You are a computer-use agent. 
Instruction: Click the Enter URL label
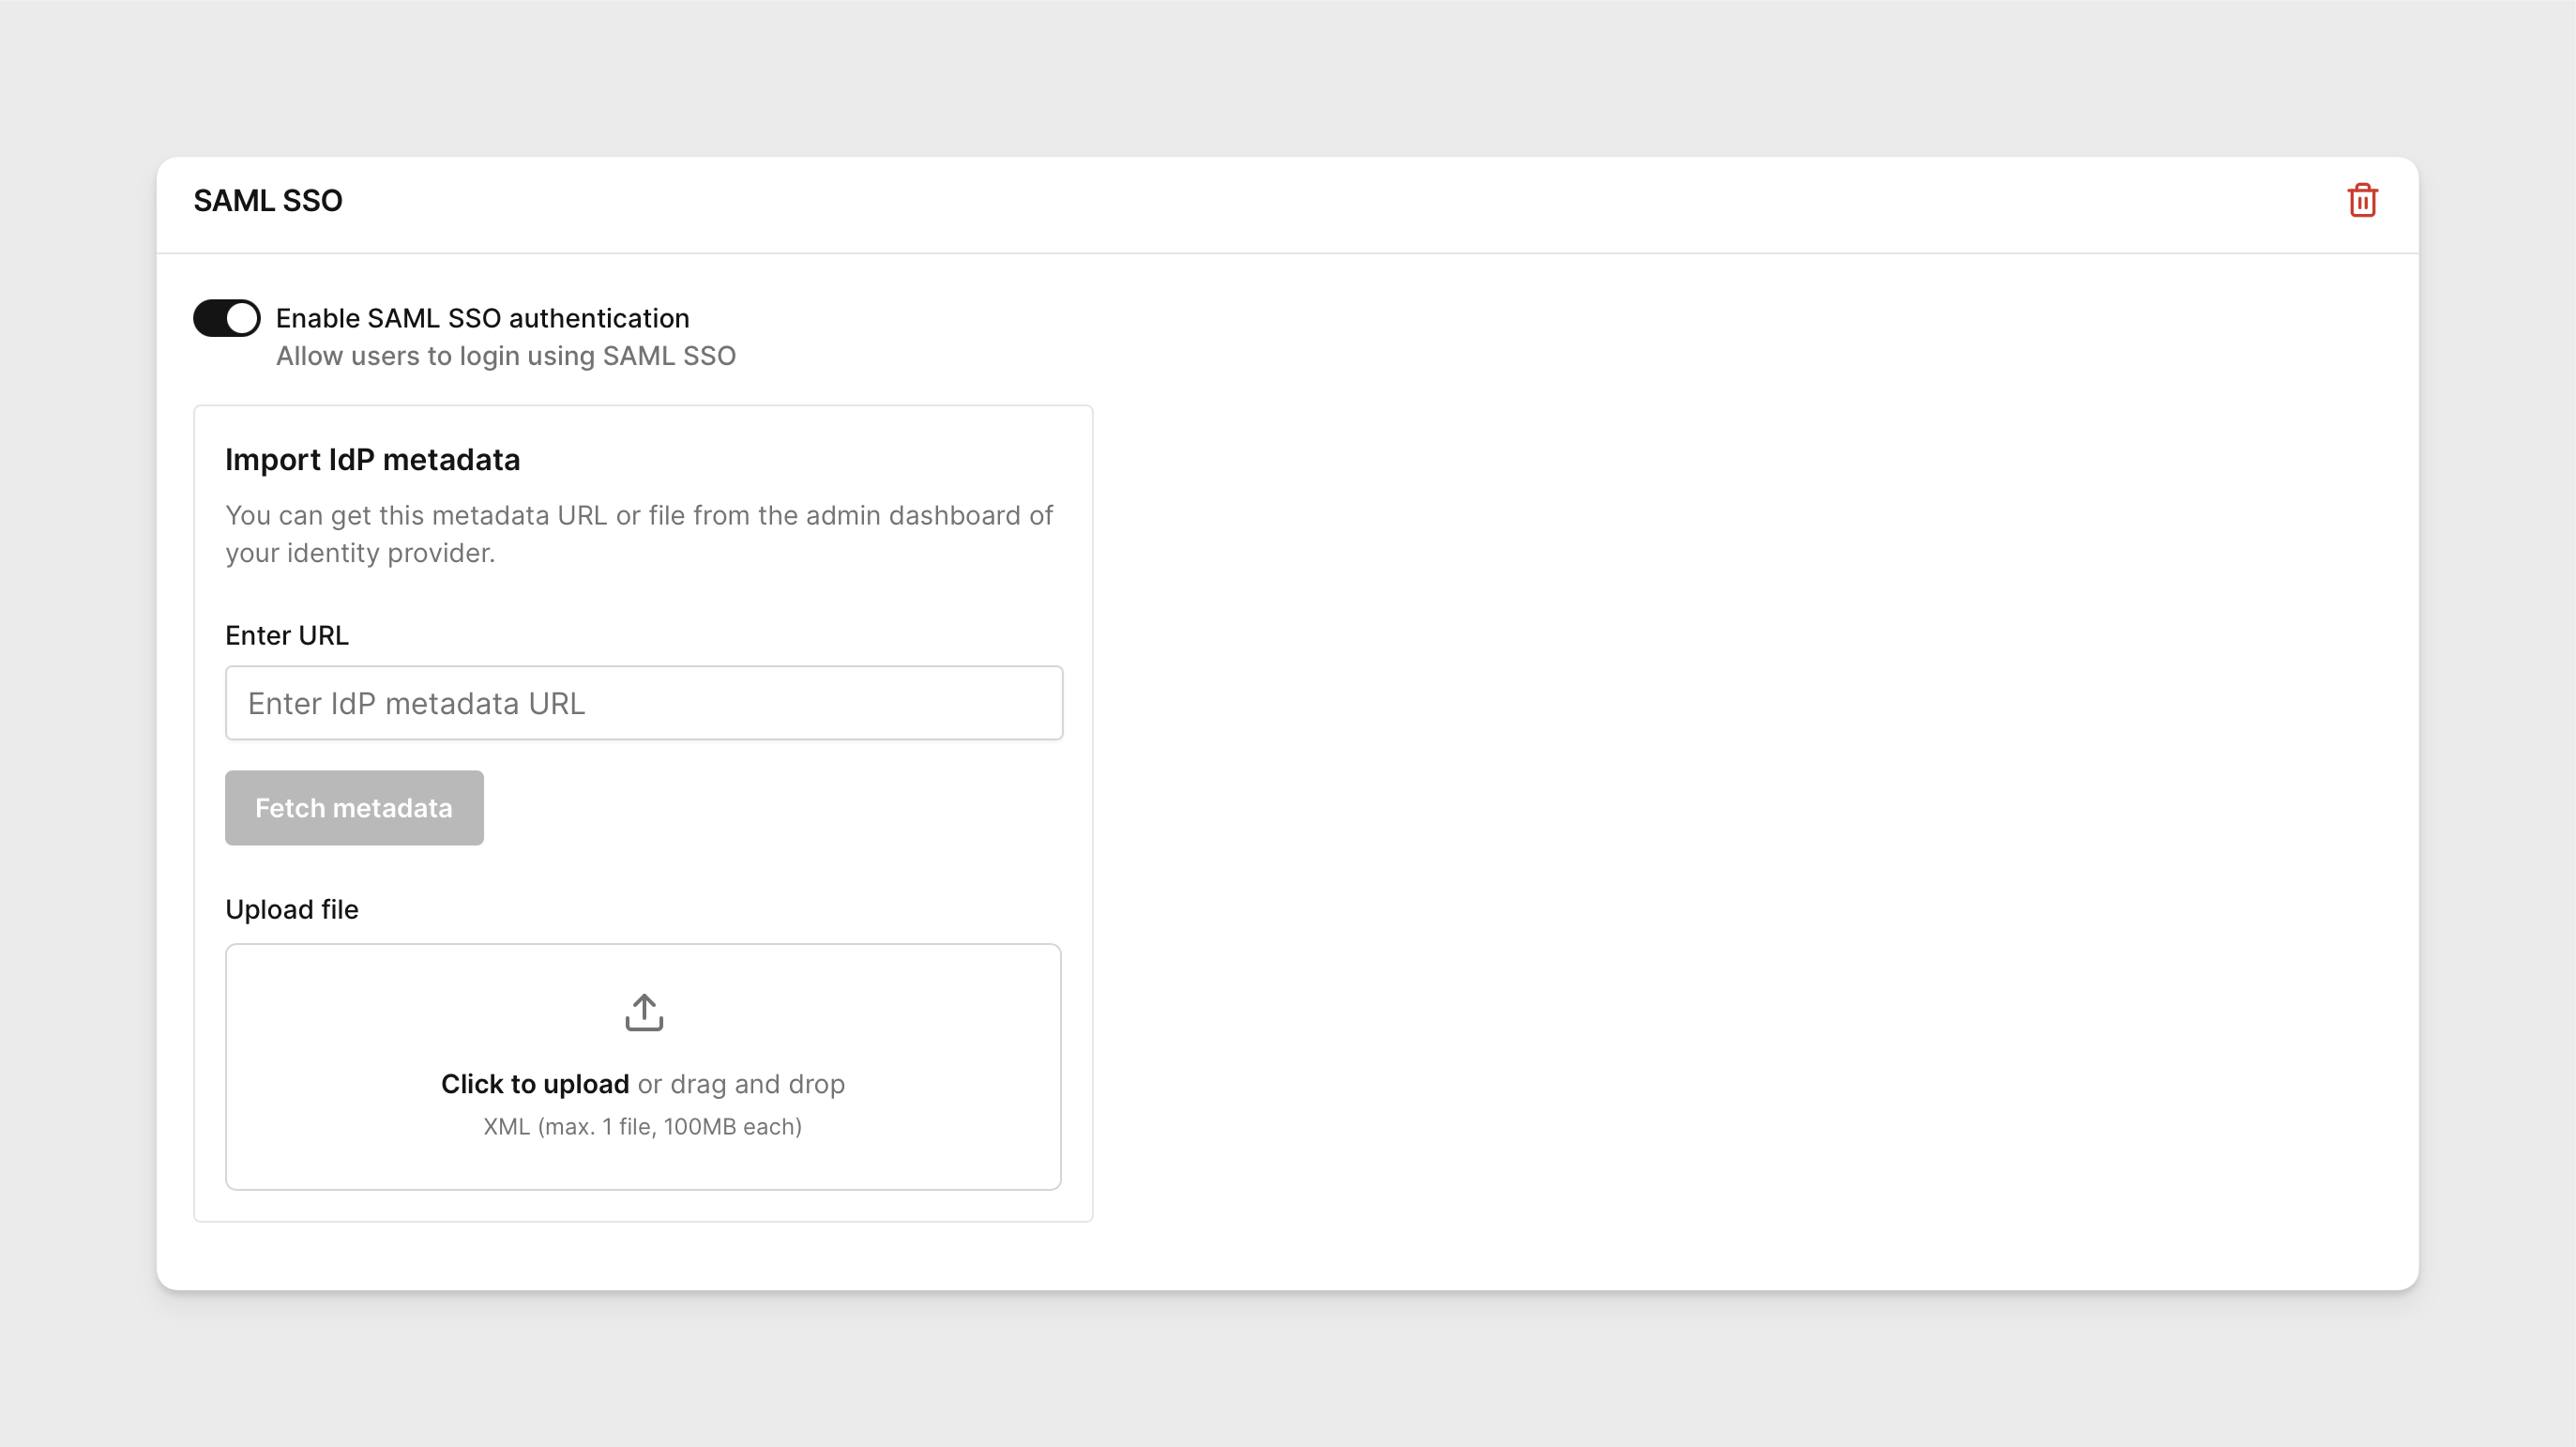[286, 634]
